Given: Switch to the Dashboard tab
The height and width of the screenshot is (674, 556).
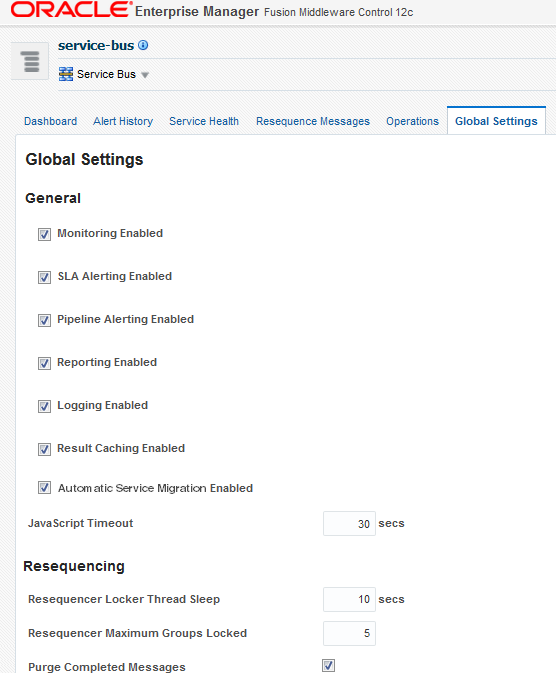Looking at the screenshot, I should click(50, 121).
